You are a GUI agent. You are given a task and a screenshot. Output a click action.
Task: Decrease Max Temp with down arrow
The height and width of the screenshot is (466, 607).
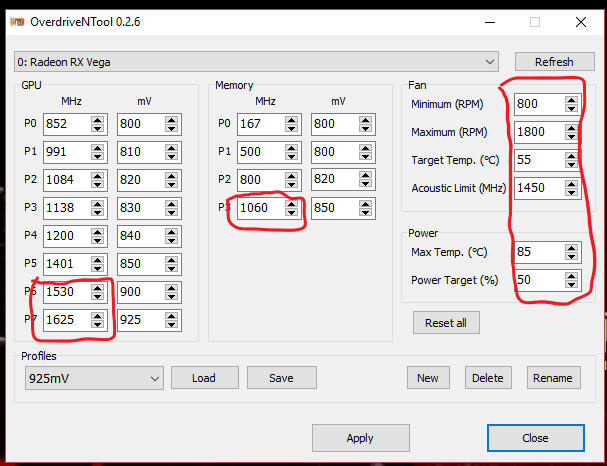click(571, 257)
